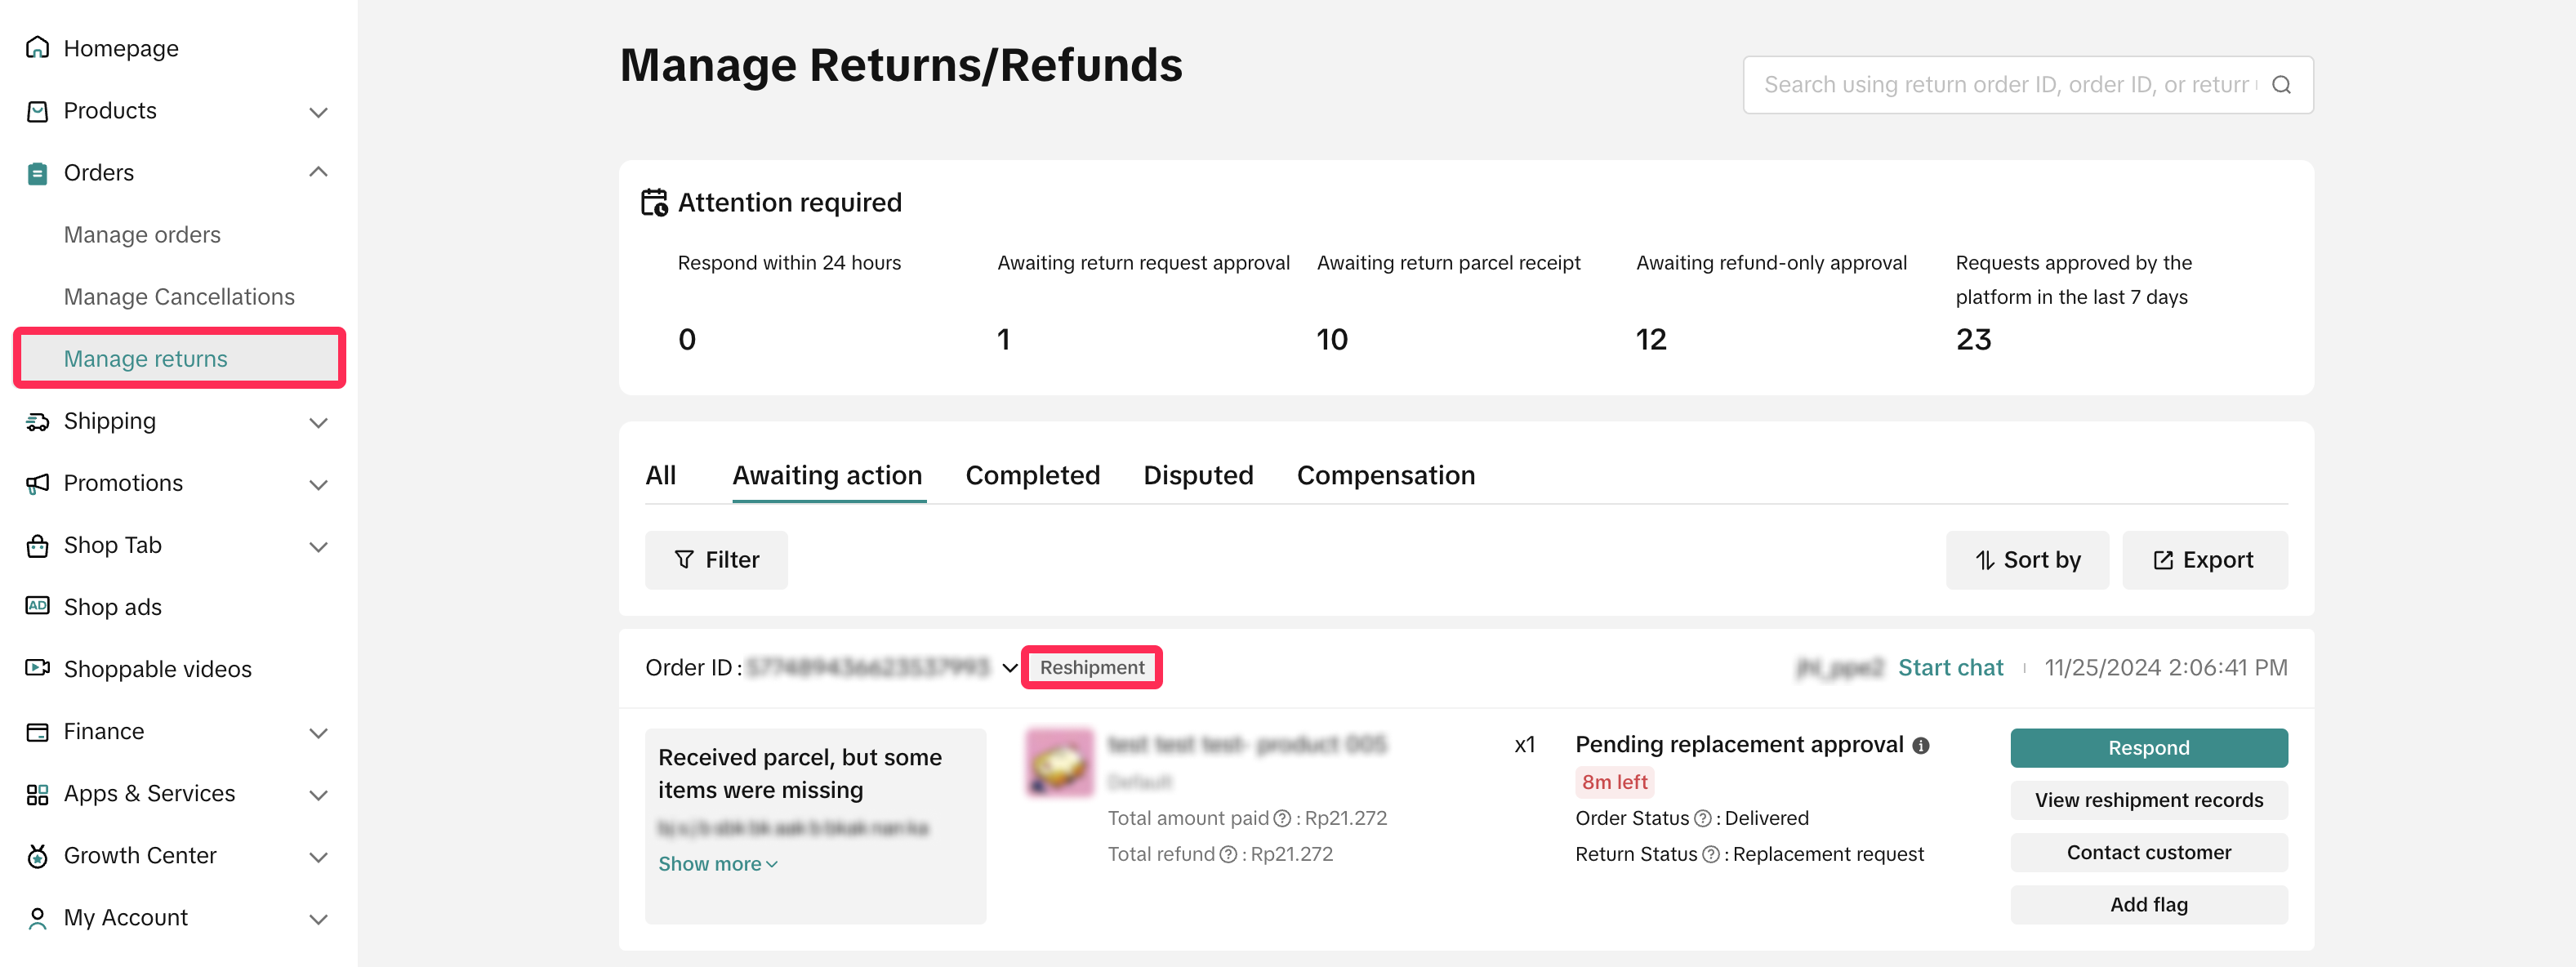This screenshot has height=967, width=2576.
Task: Expand Show more return reason
Action: (717, 864)
